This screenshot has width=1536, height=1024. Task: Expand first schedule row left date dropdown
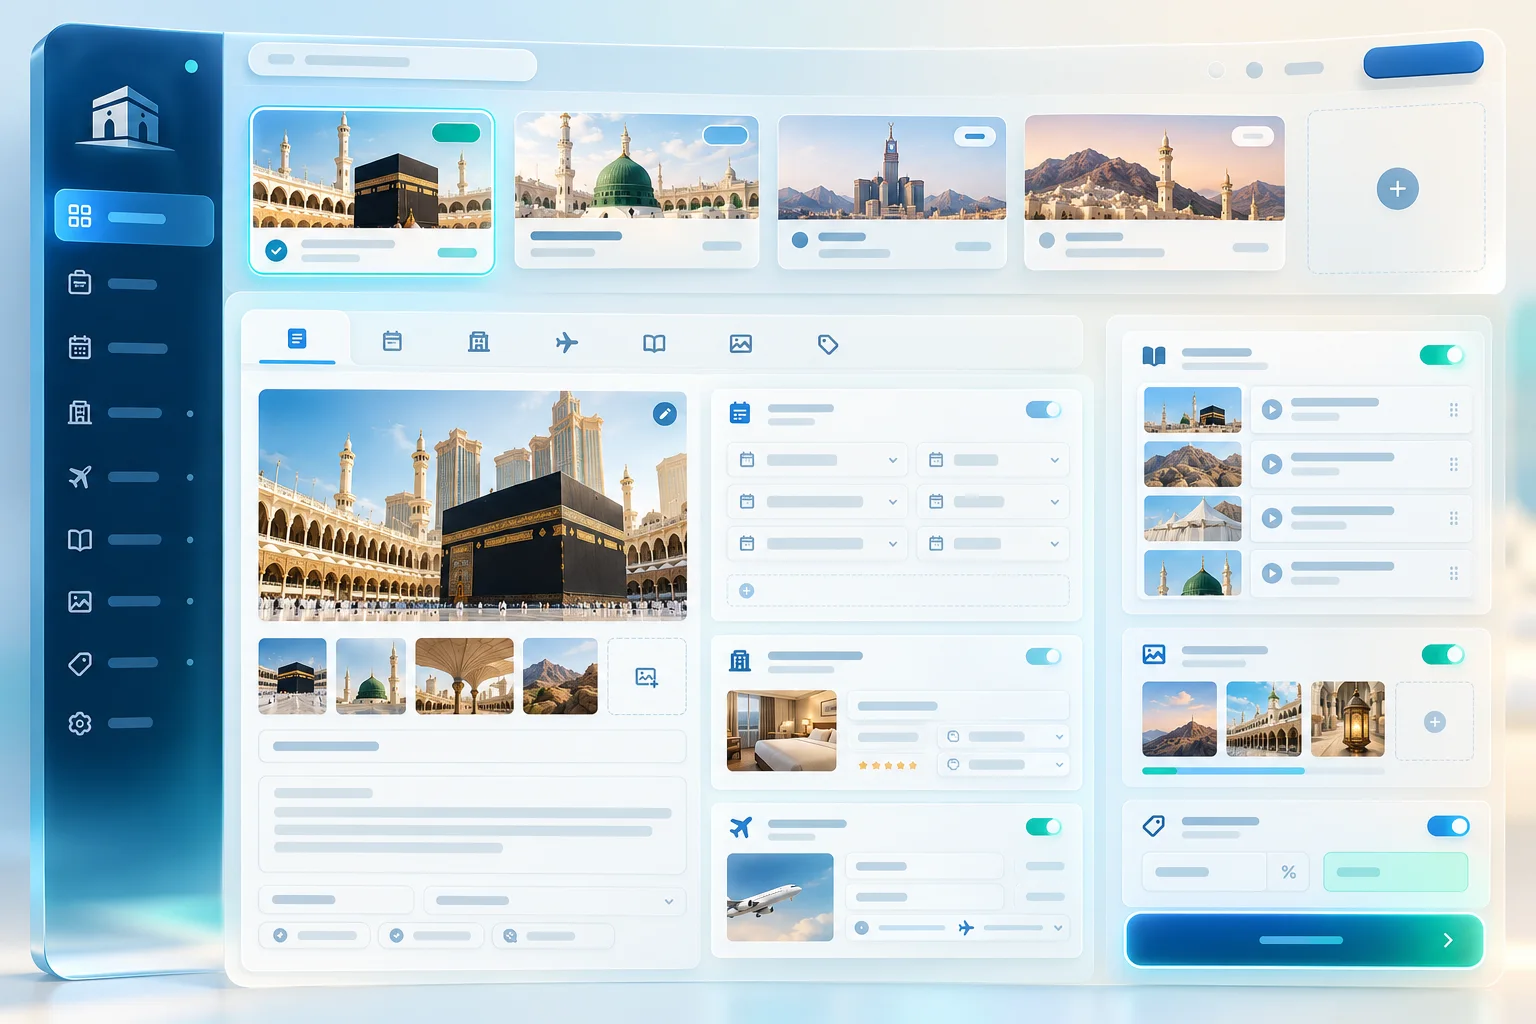point(817,460)
